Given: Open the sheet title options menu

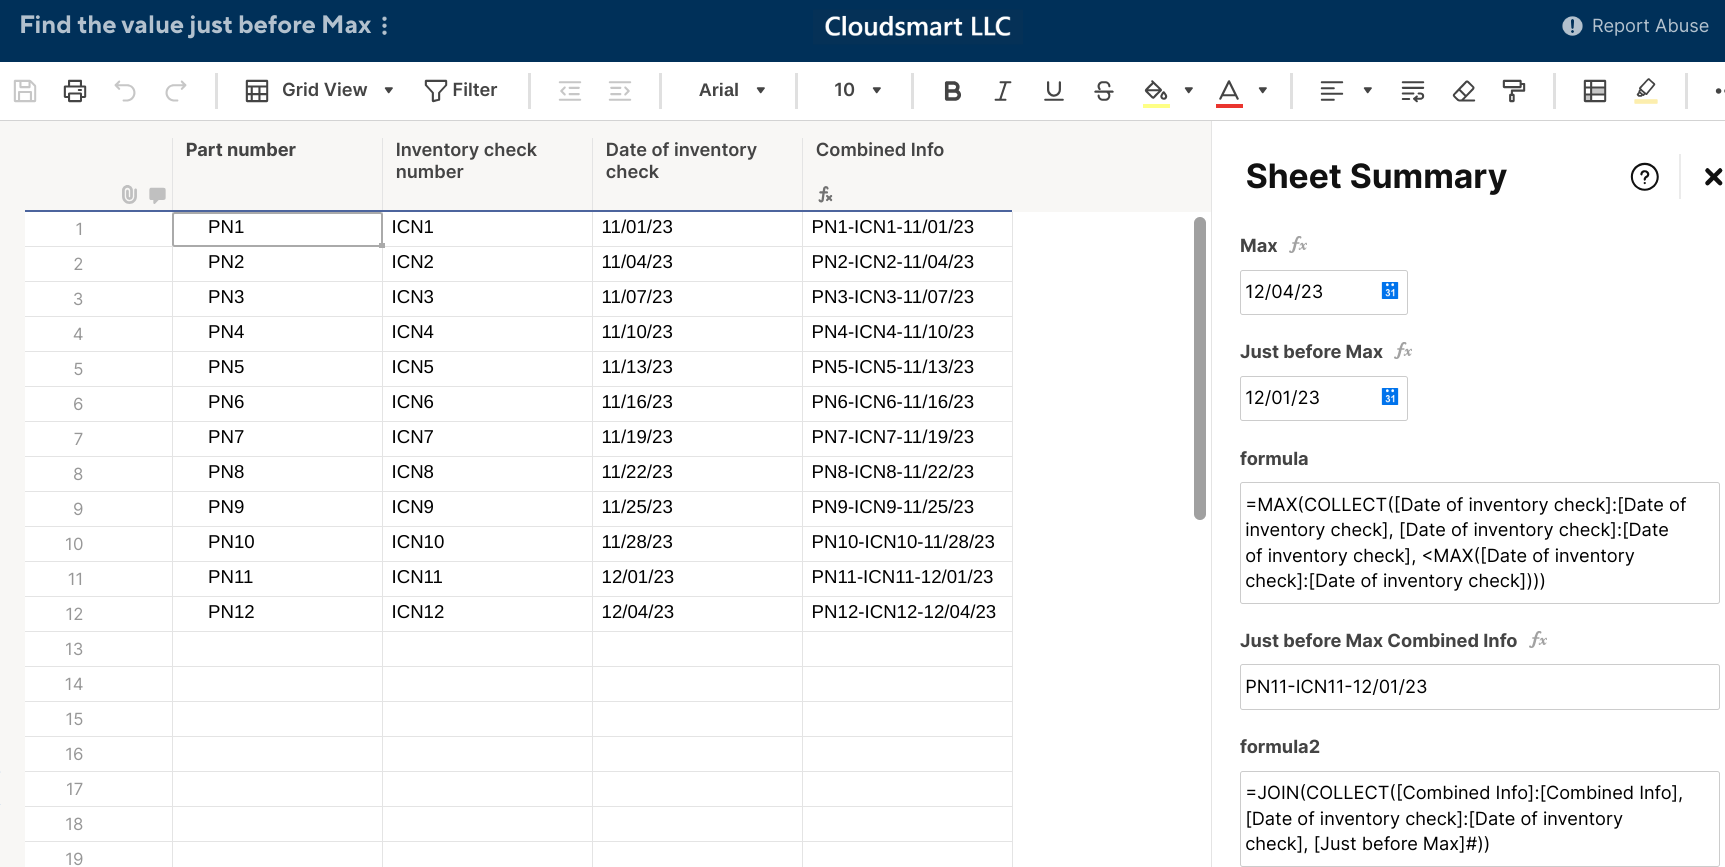Looking at the screenshot, I should 384,26.
